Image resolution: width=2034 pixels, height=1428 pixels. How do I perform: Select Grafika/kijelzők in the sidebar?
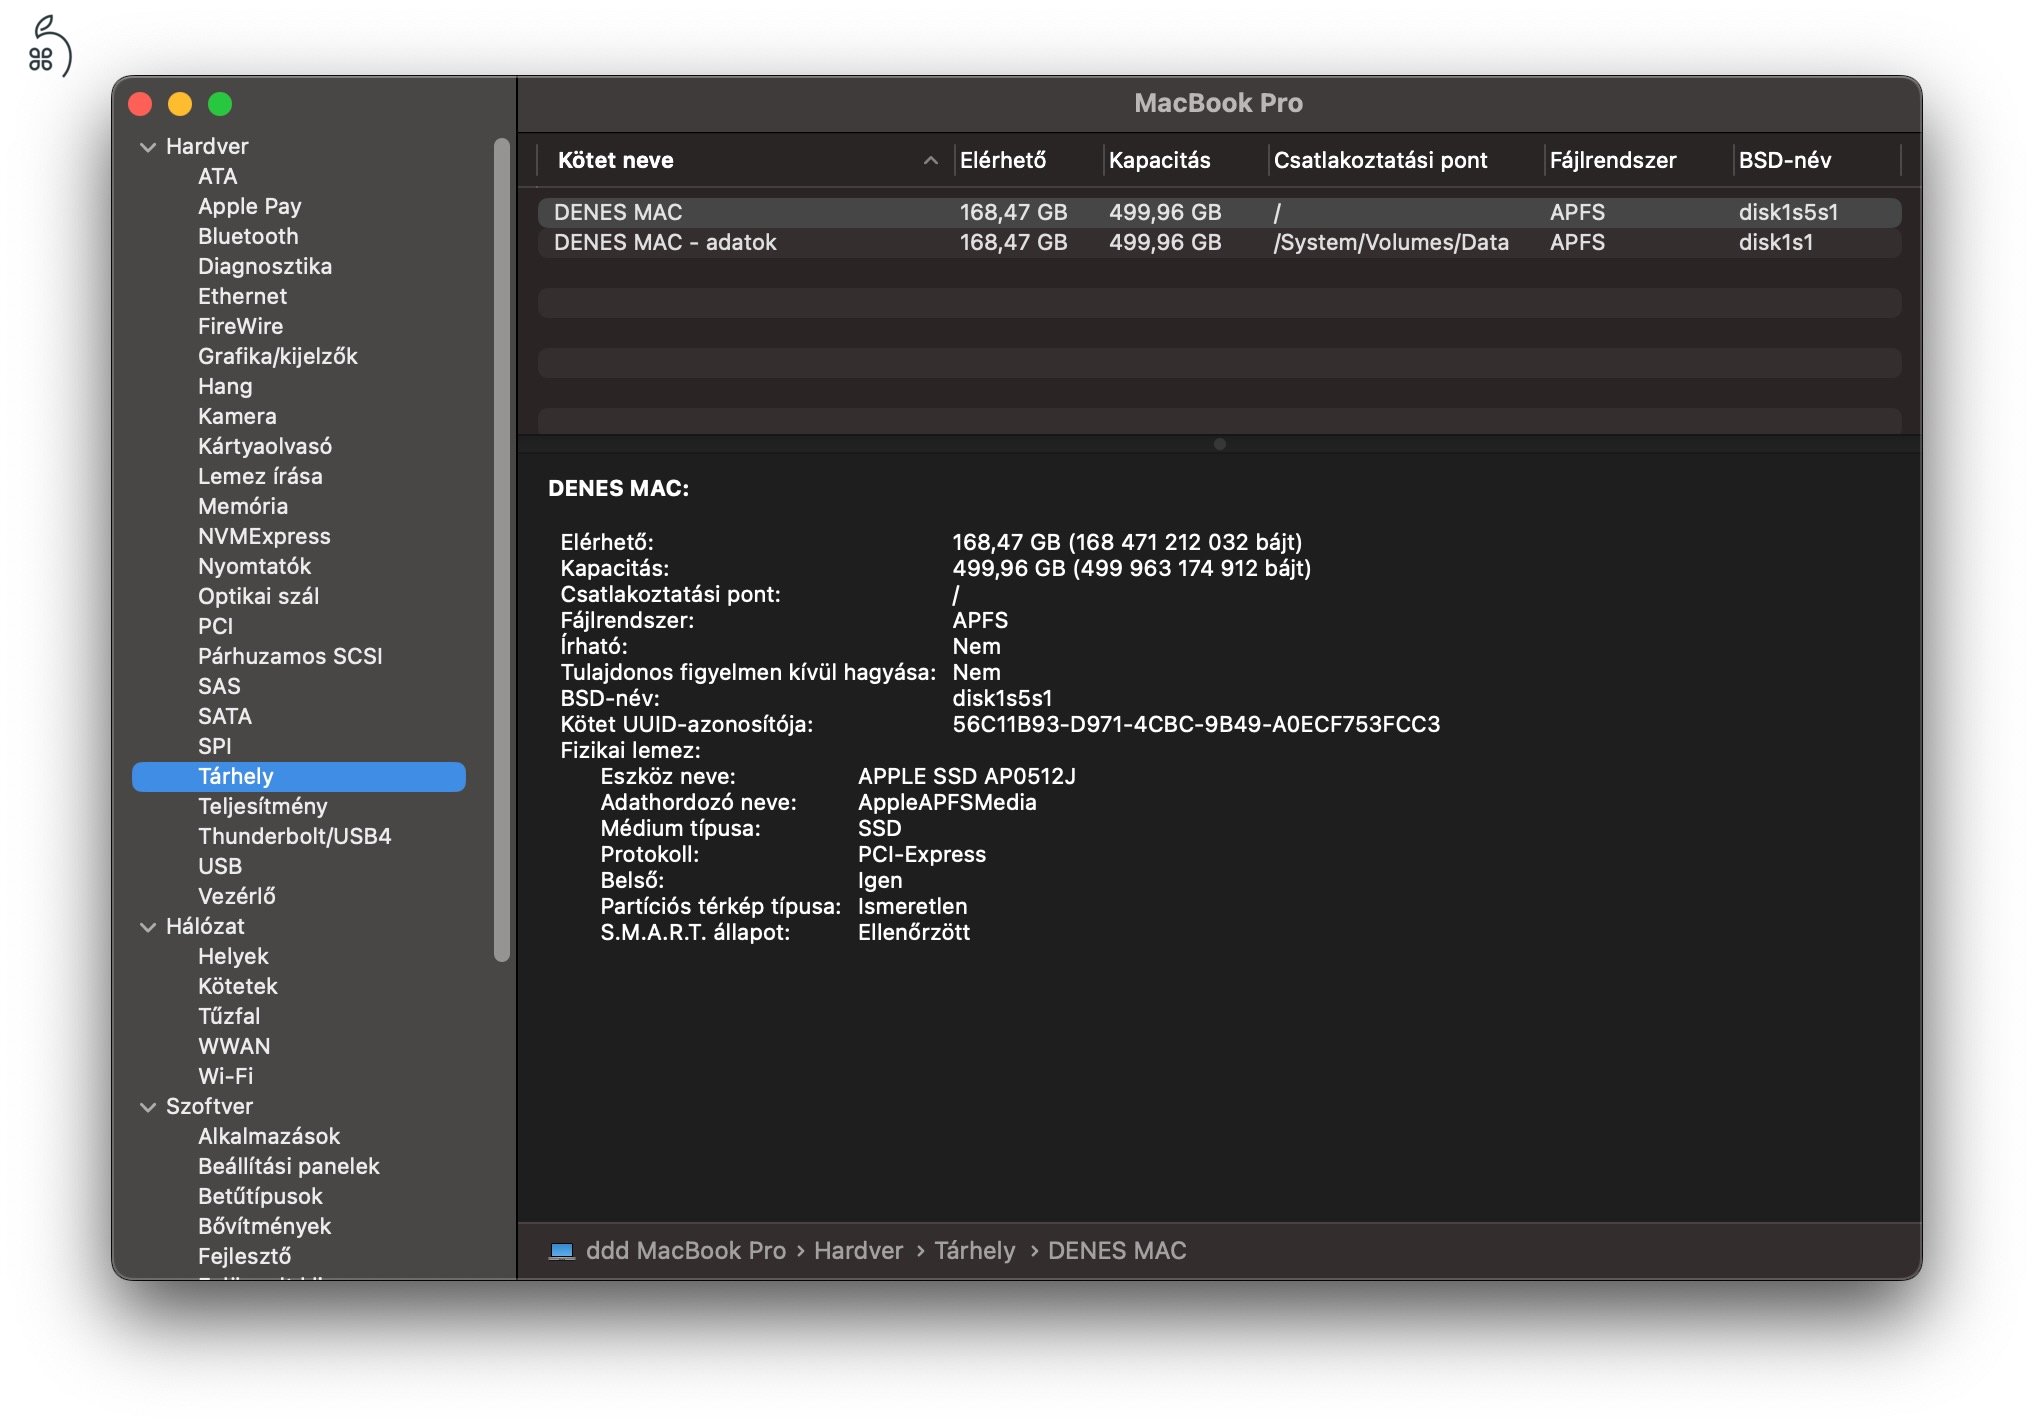click(x=277, y=356)
